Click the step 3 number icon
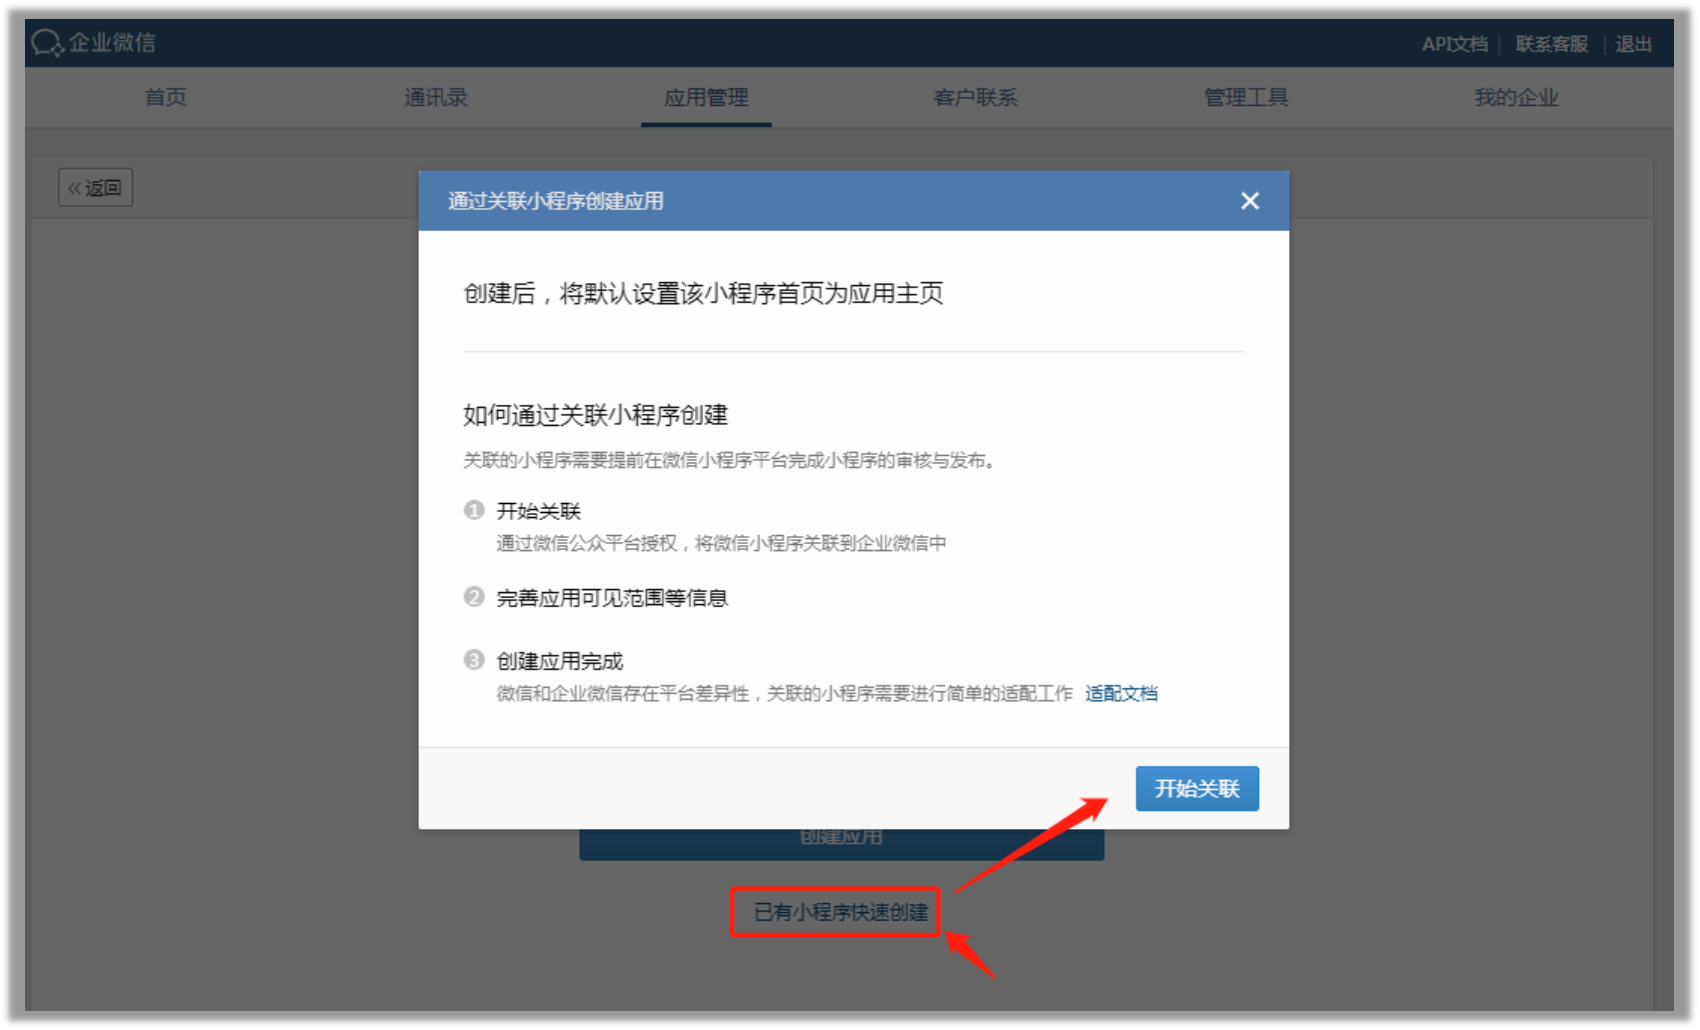The width and height of the screenshot is (1700, 1030). (x=474, y=660)
